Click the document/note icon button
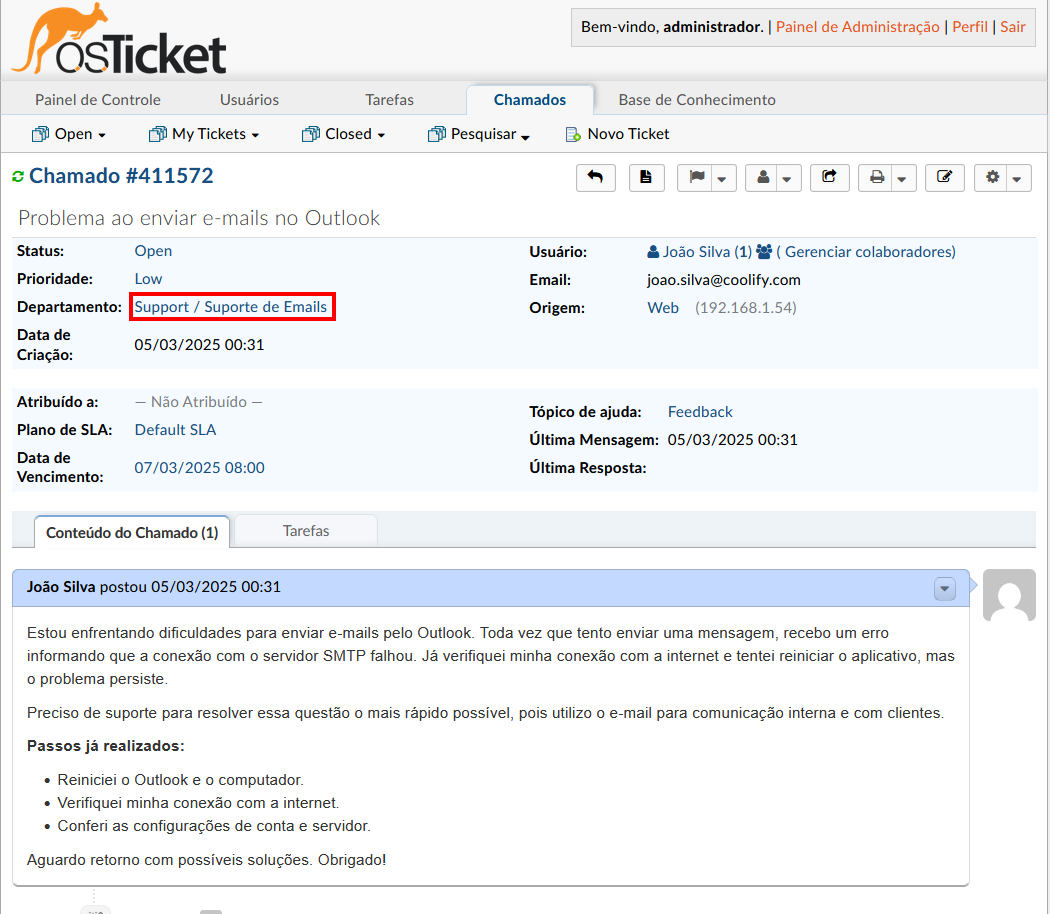The width and height of the screenshot is (1050, 914). (x=646, y=177)
